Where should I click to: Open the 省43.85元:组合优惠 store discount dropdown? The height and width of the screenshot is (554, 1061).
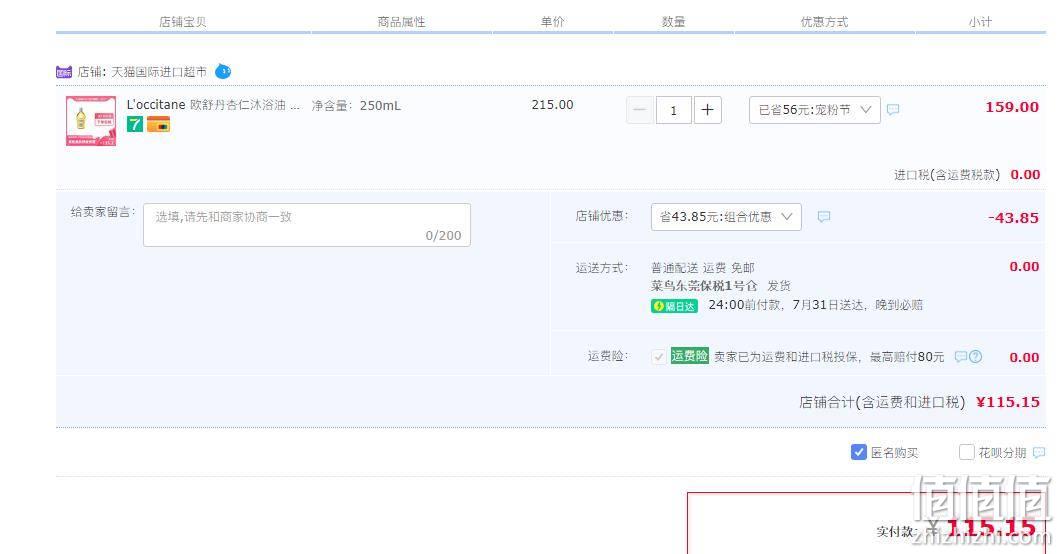726,217
